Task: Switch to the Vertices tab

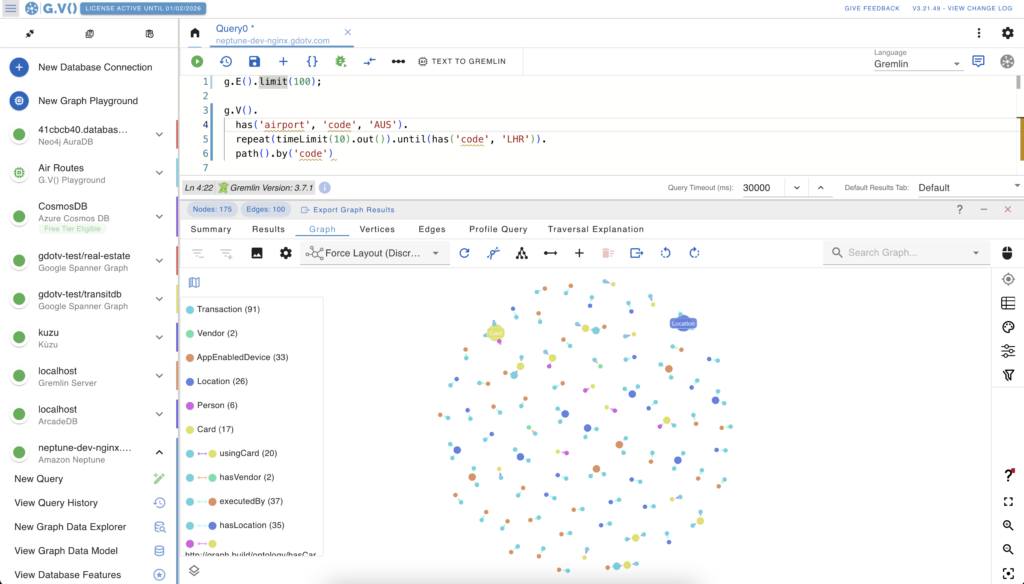Action: (377, 229)
